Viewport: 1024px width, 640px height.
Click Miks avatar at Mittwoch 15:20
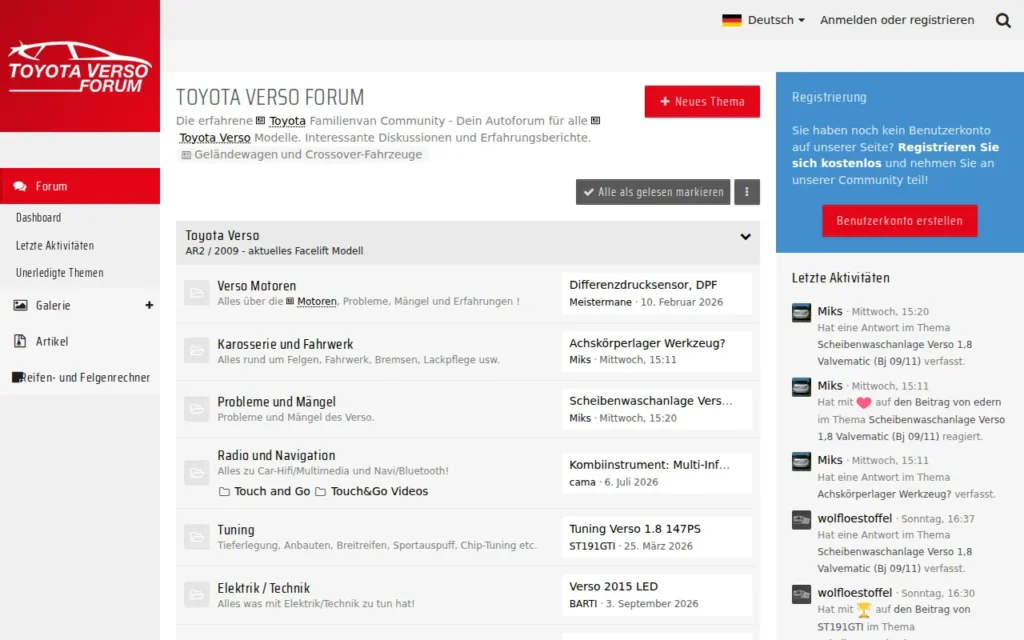point(801,313)
